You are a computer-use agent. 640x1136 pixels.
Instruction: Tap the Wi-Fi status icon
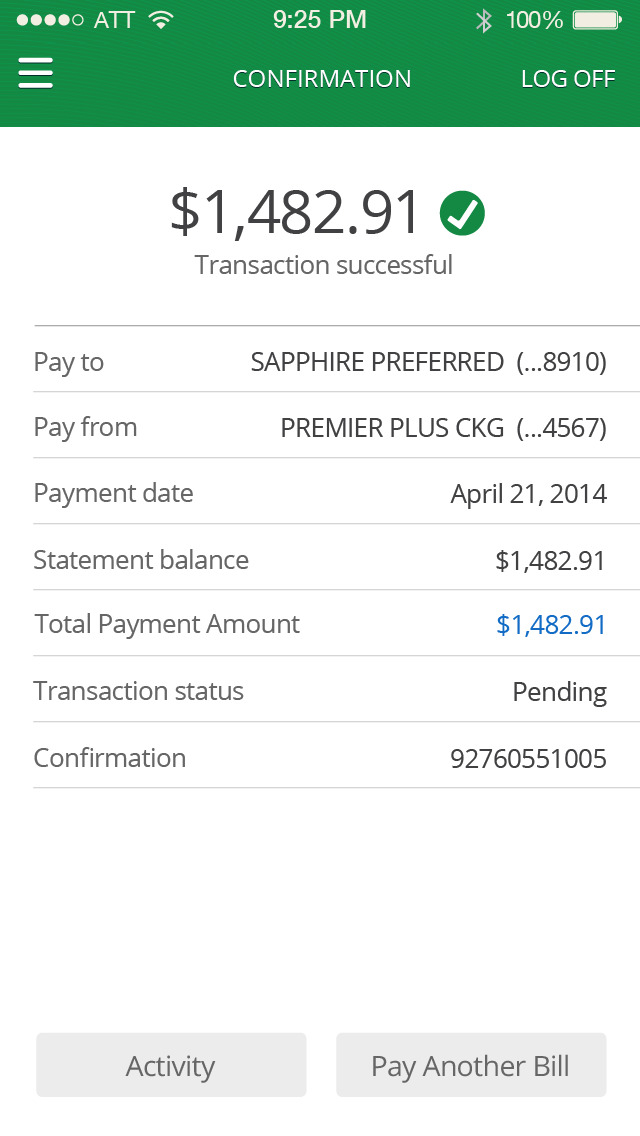coord(160,20)
